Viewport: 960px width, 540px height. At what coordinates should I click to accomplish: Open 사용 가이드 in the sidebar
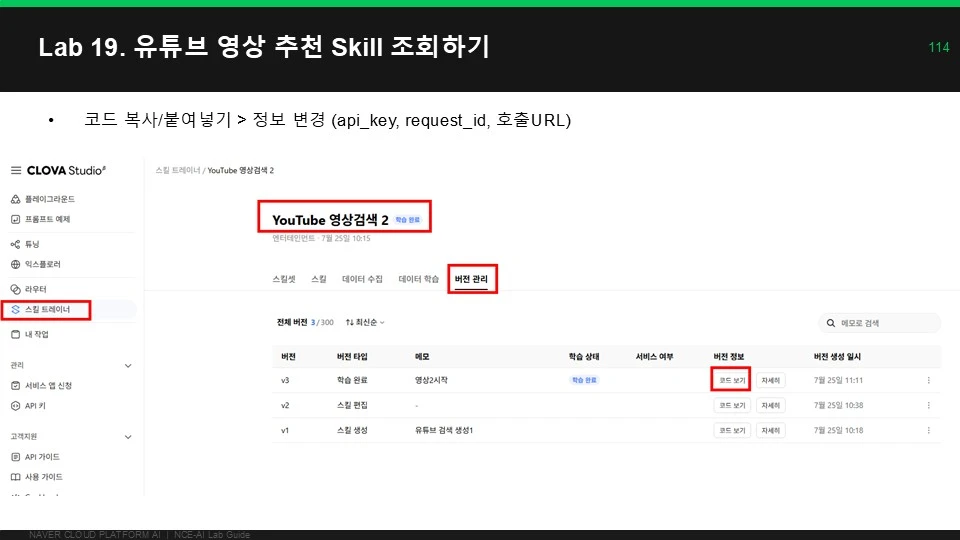pos(43,477)
